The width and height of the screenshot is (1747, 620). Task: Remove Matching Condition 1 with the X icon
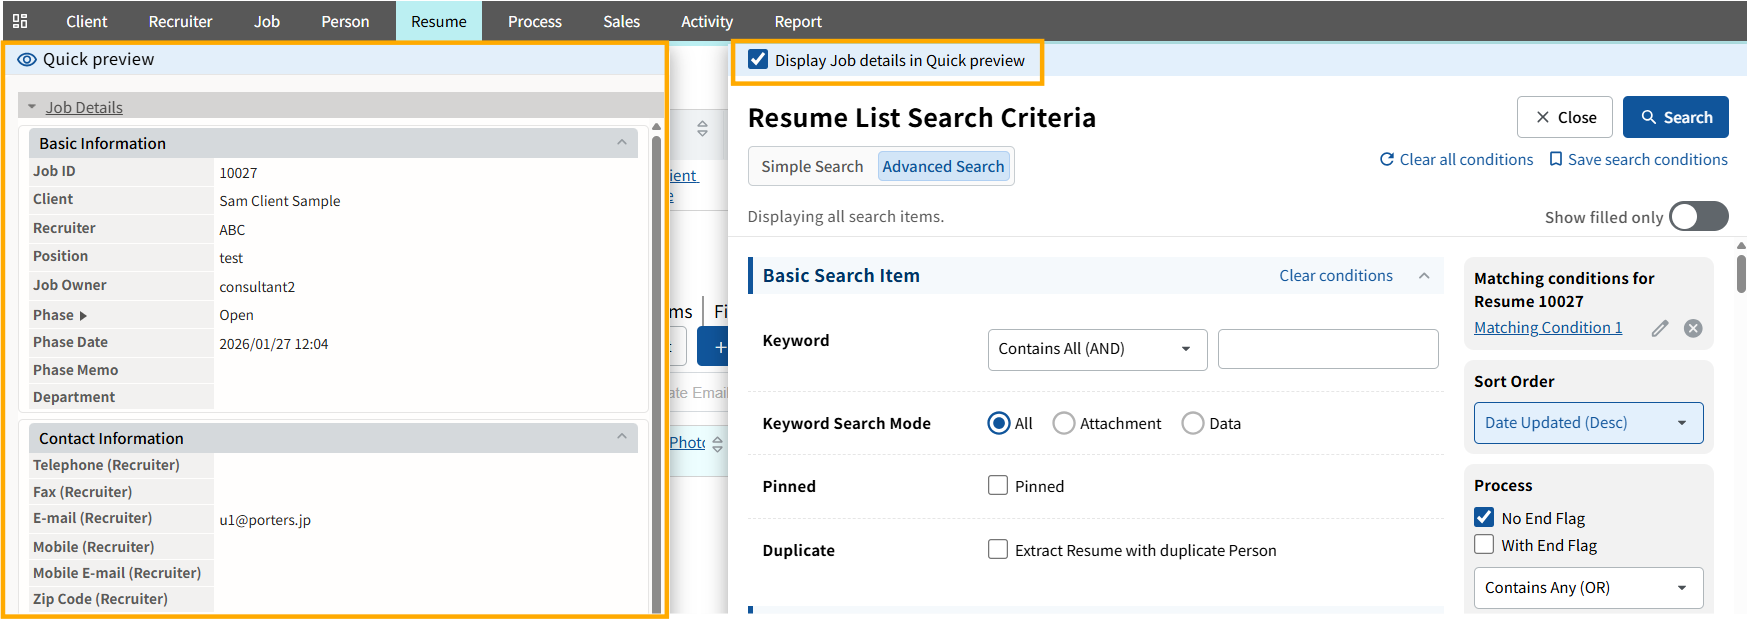coord(1693,328)
